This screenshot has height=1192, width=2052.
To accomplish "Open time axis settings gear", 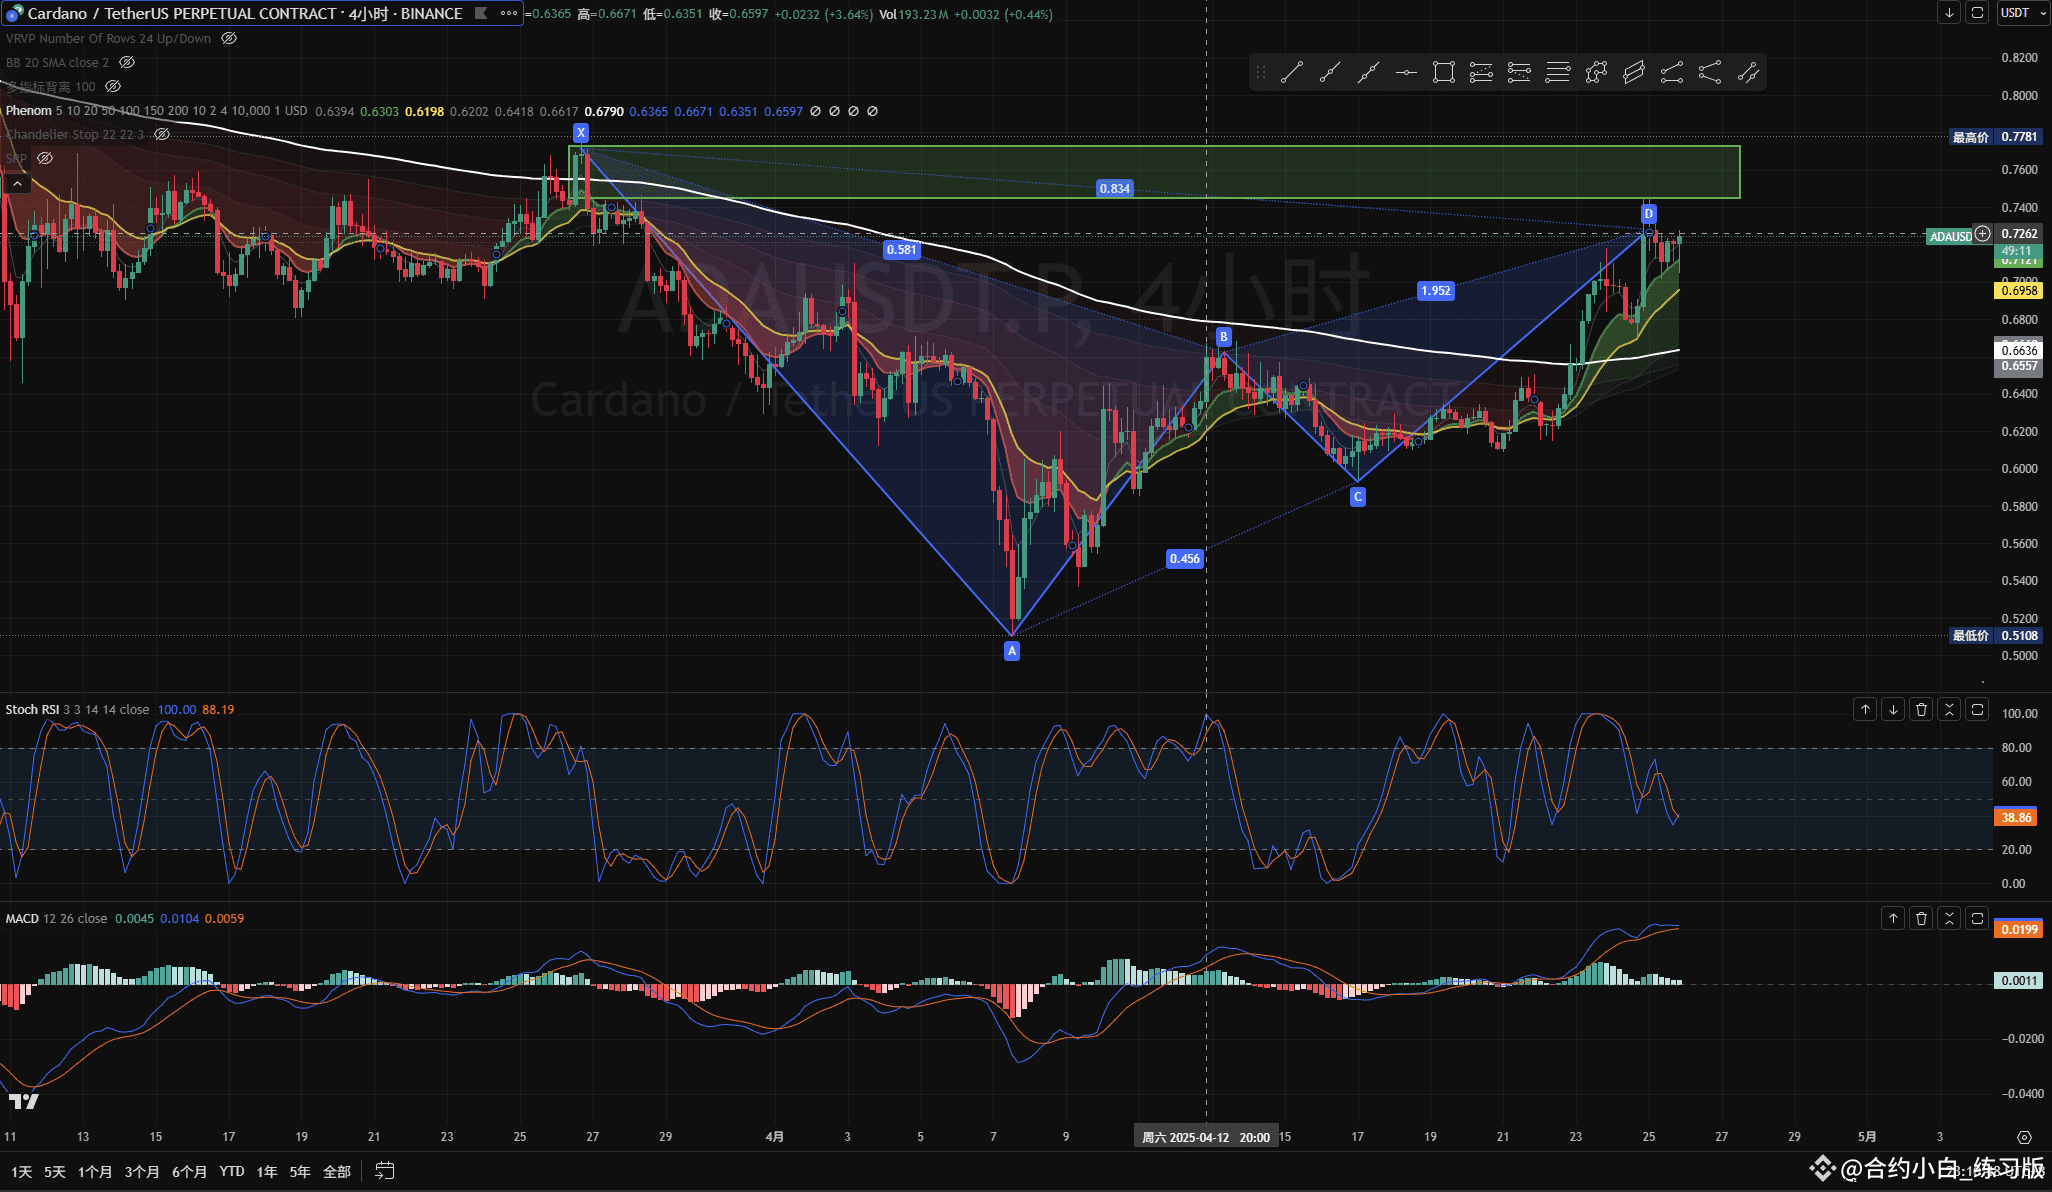I will [2024, 1137].
